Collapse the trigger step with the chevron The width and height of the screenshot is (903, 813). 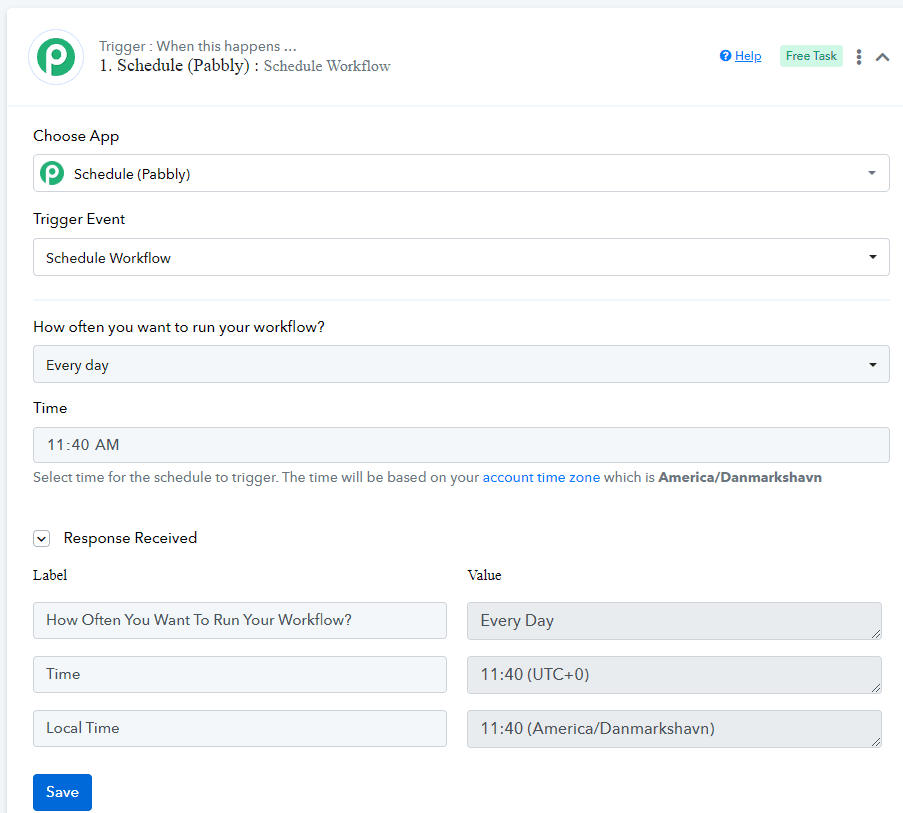pyautogui.click(x=882, y=57)
